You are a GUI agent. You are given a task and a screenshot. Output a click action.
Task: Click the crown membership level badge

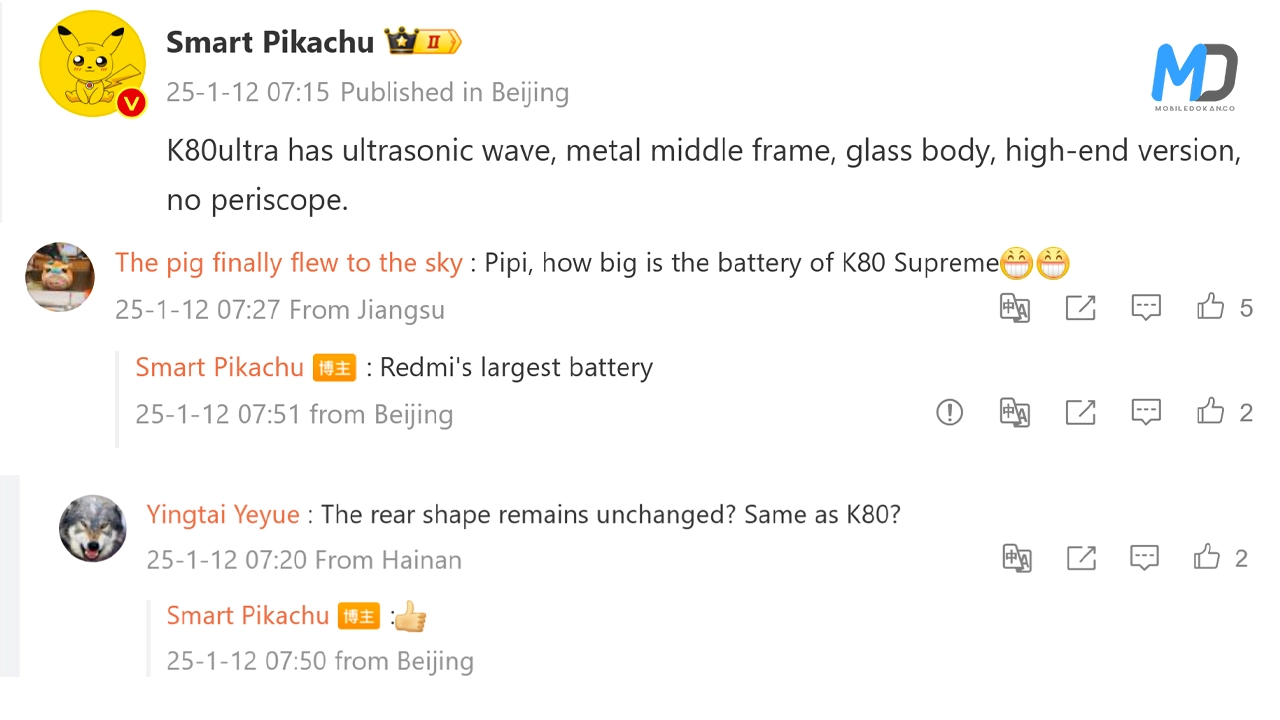[x=422, y=42]
